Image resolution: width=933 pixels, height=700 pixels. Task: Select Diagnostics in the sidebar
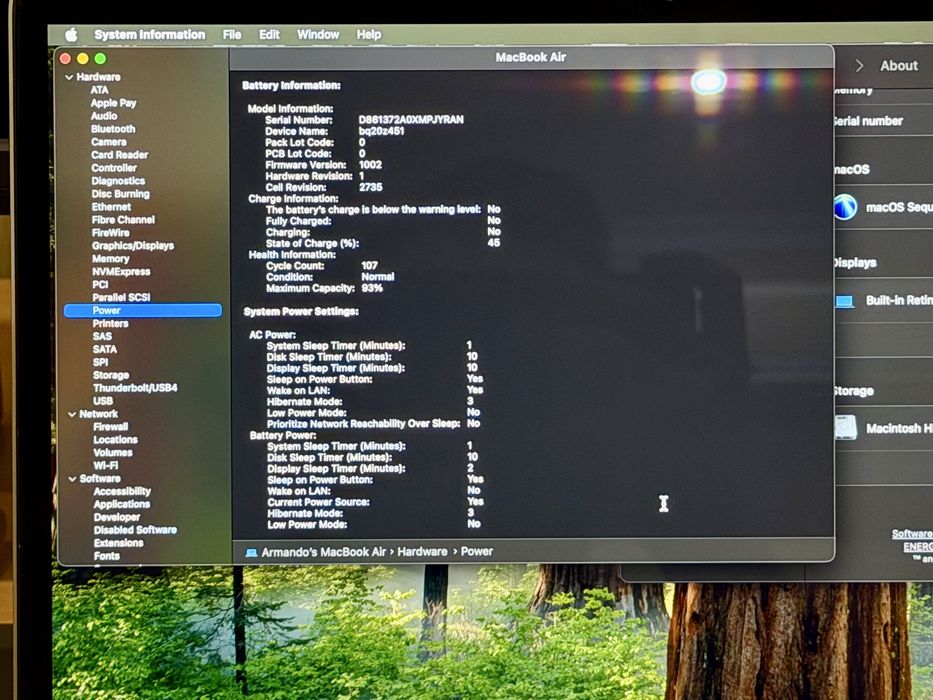[x=118, y=181]
